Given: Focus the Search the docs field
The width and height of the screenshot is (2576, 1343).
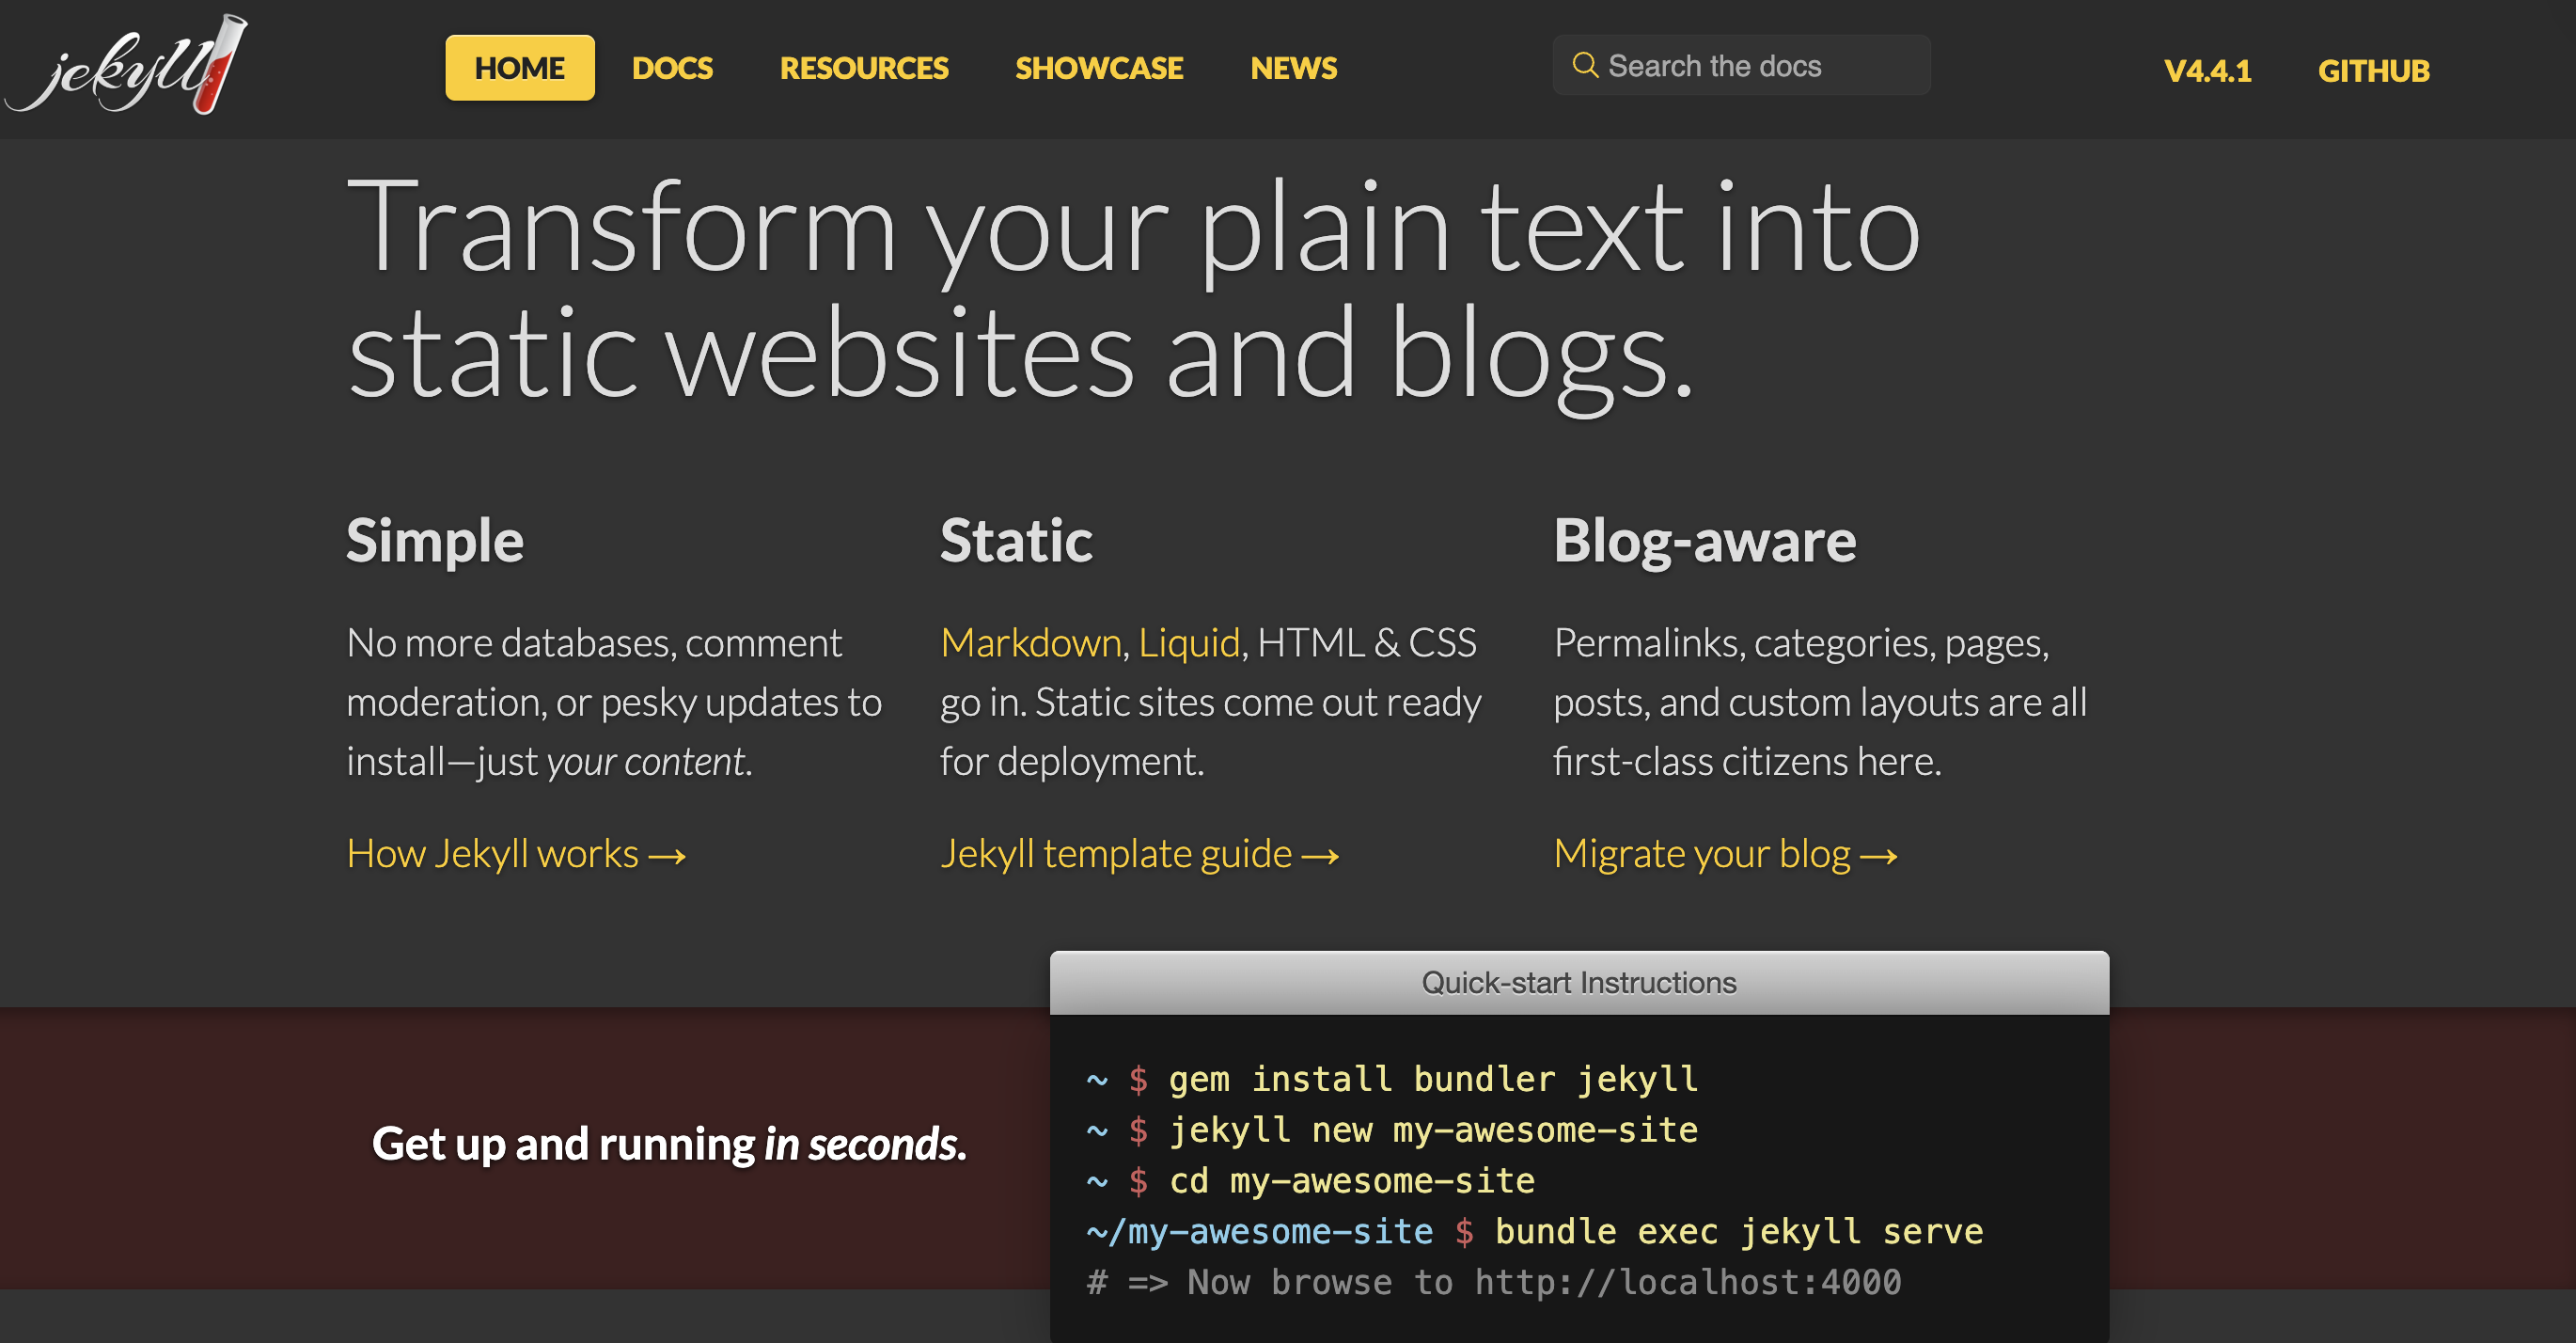Looking at the screenshot, I should 1741,65.
